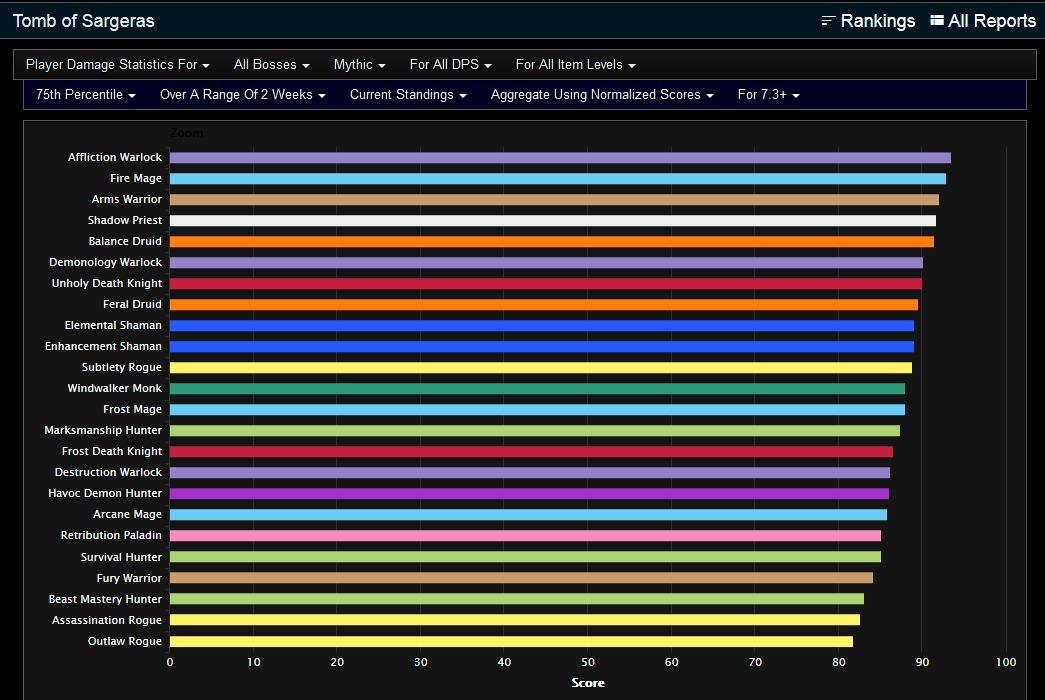
Task: Click the Fire Mage light blue bar
Action: (x=558, y=179)
